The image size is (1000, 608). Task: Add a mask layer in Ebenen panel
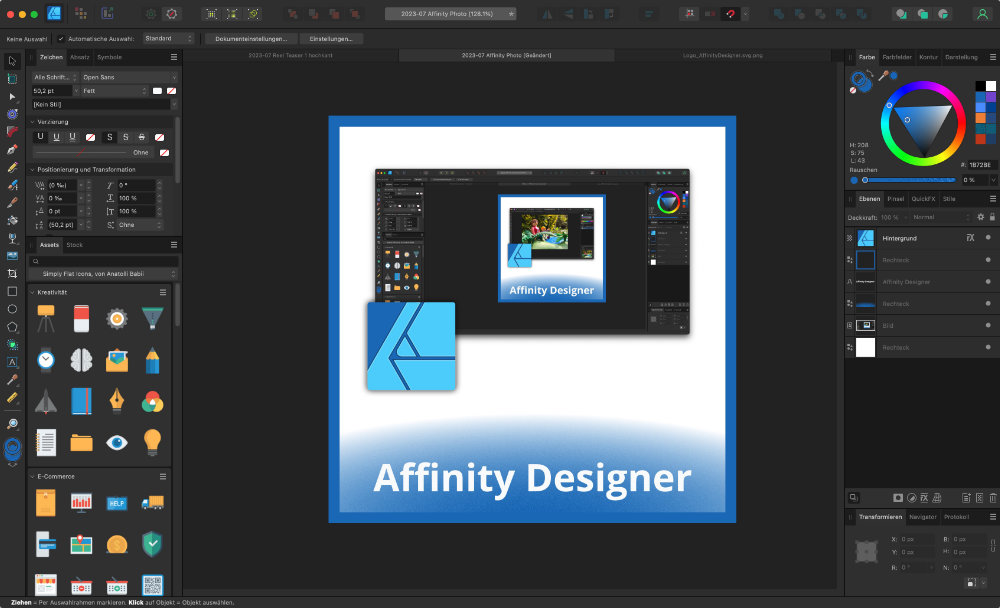[898, 498]
